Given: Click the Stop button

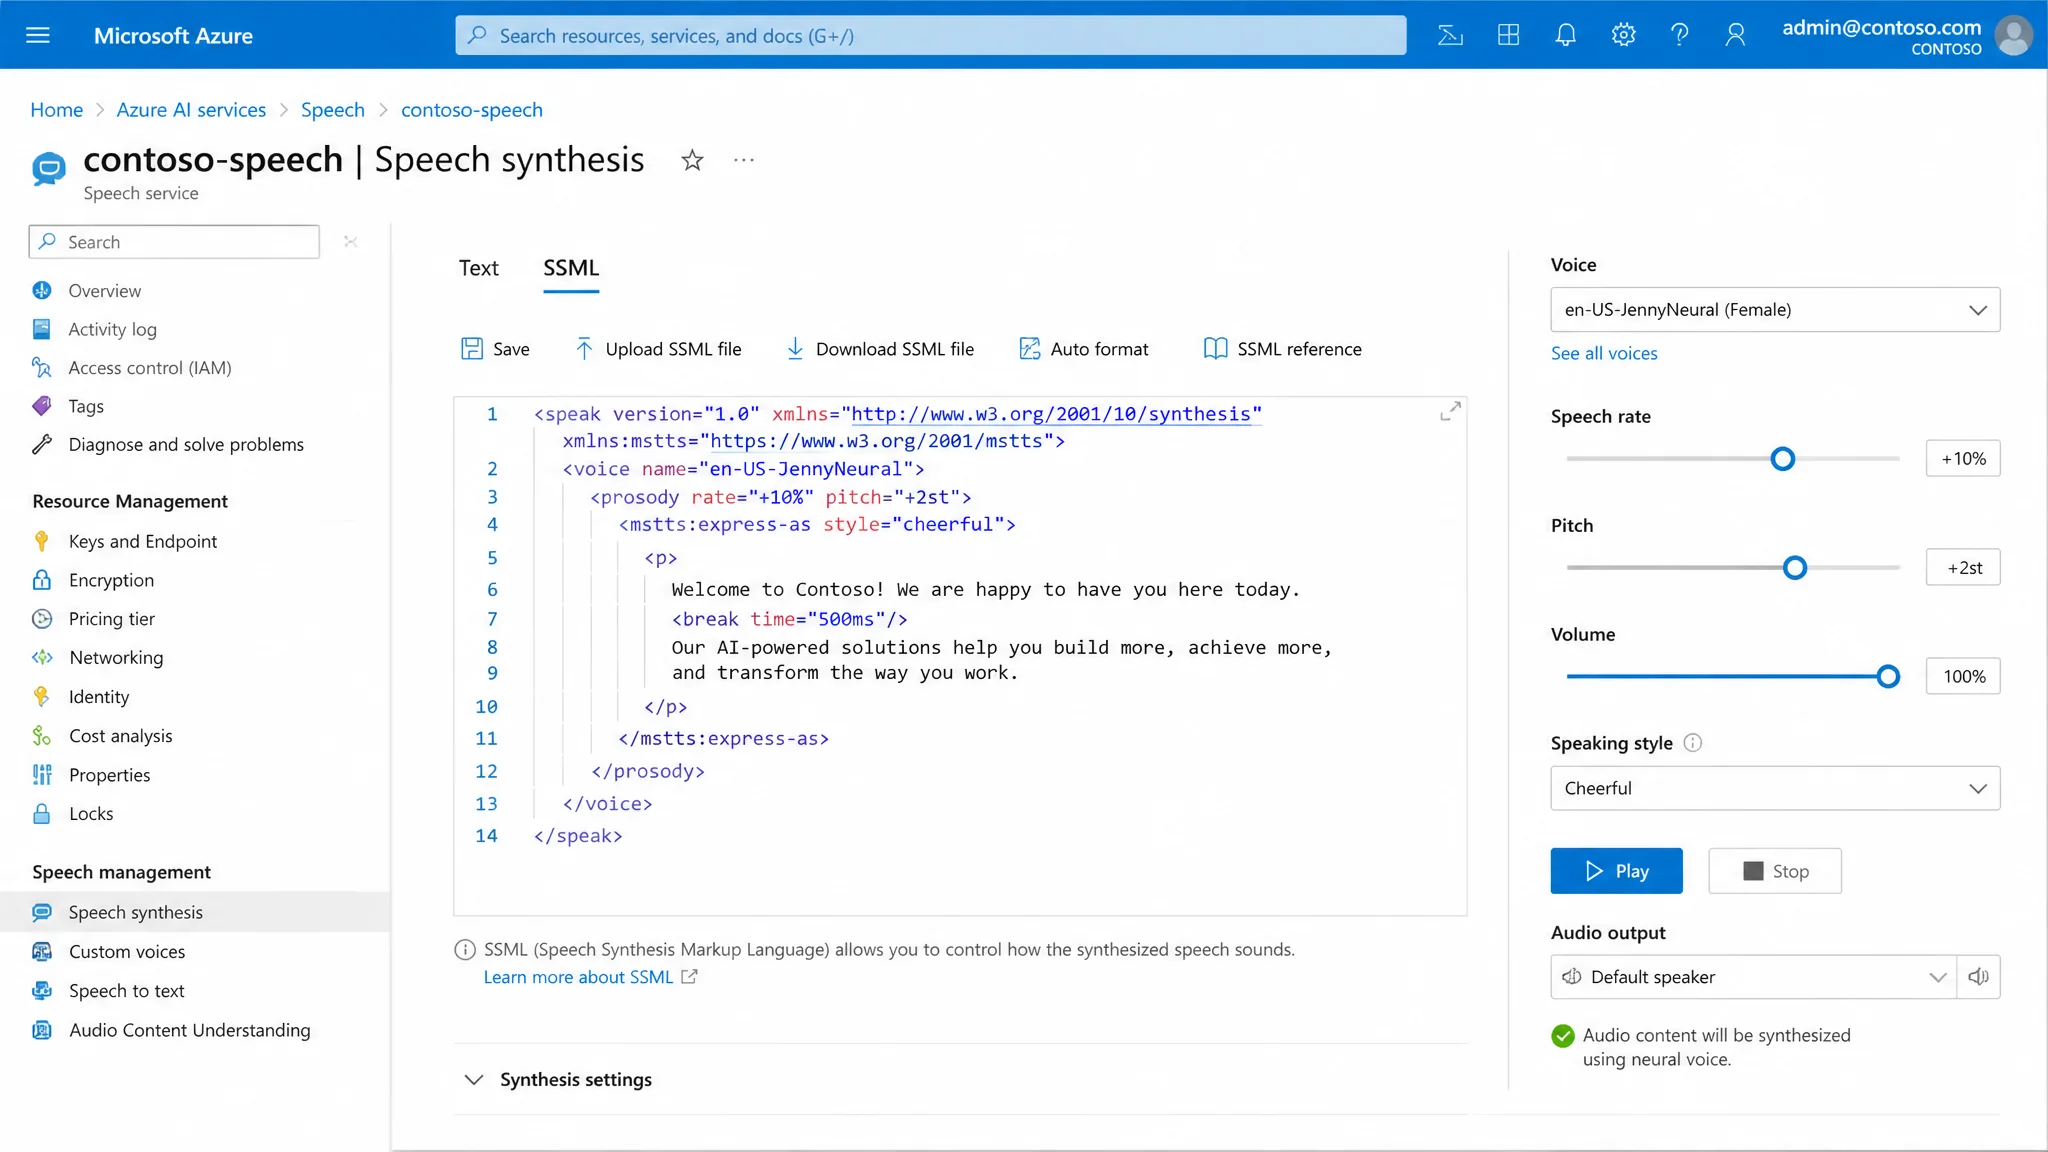Looking at the screenshot, I should [x=1775, y=871].
